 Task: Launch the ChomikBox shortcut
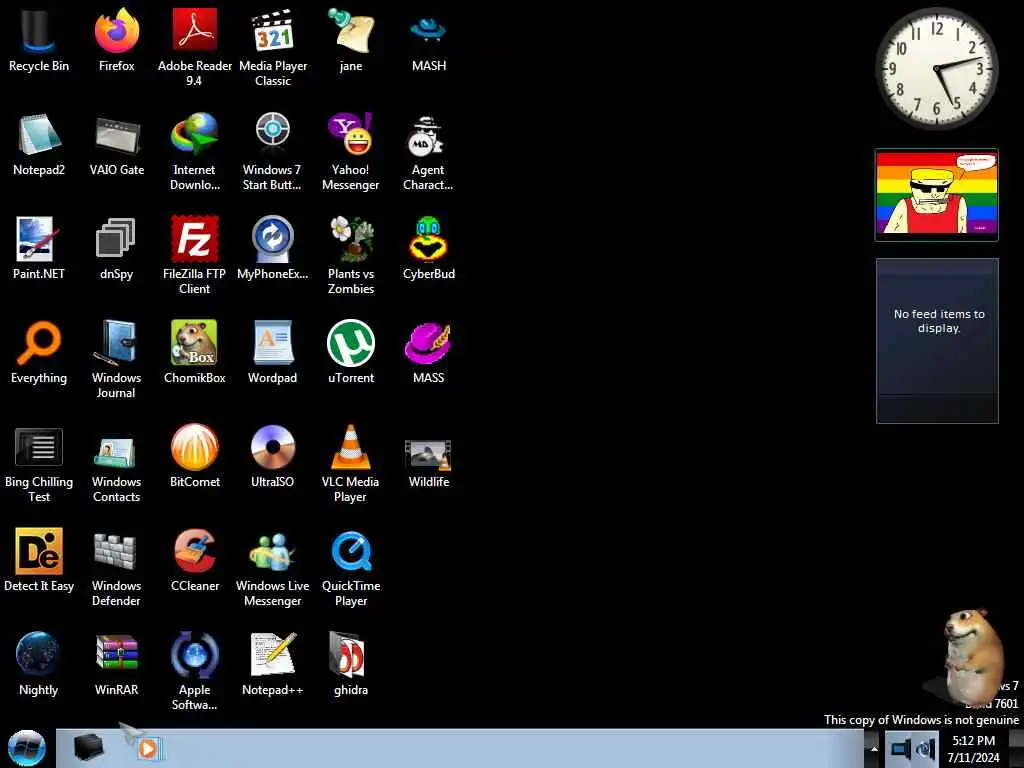pos(195,352)
